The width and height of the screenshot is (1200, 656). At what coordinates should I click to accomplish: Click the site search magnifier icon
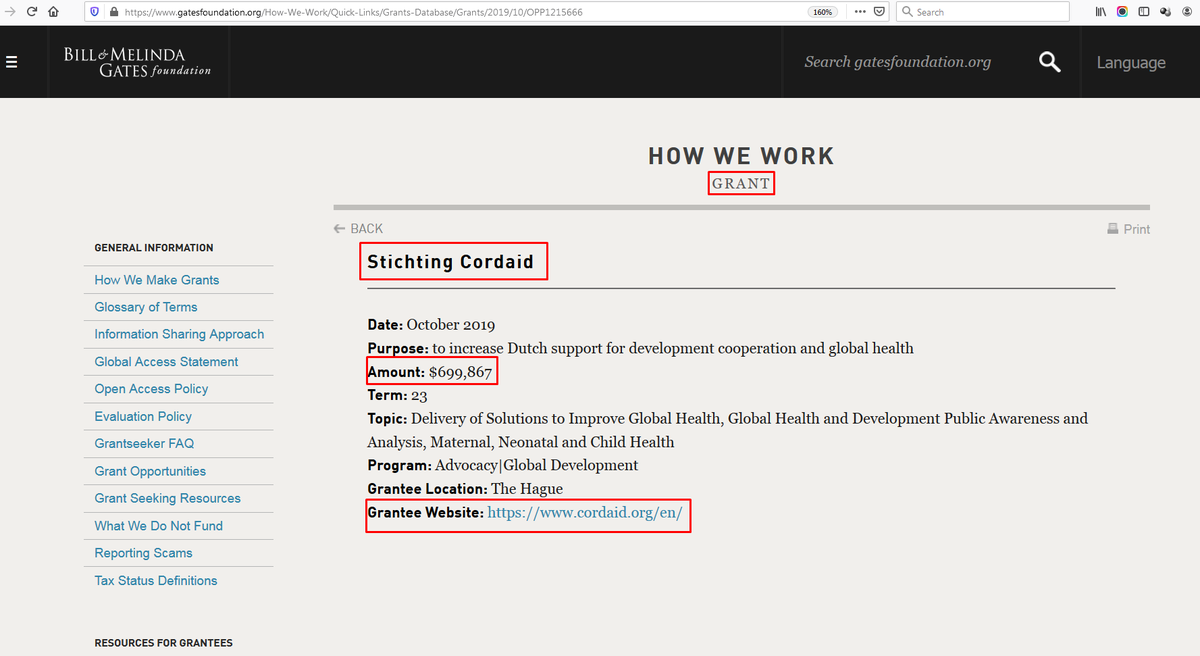(x=1049, y=62)
